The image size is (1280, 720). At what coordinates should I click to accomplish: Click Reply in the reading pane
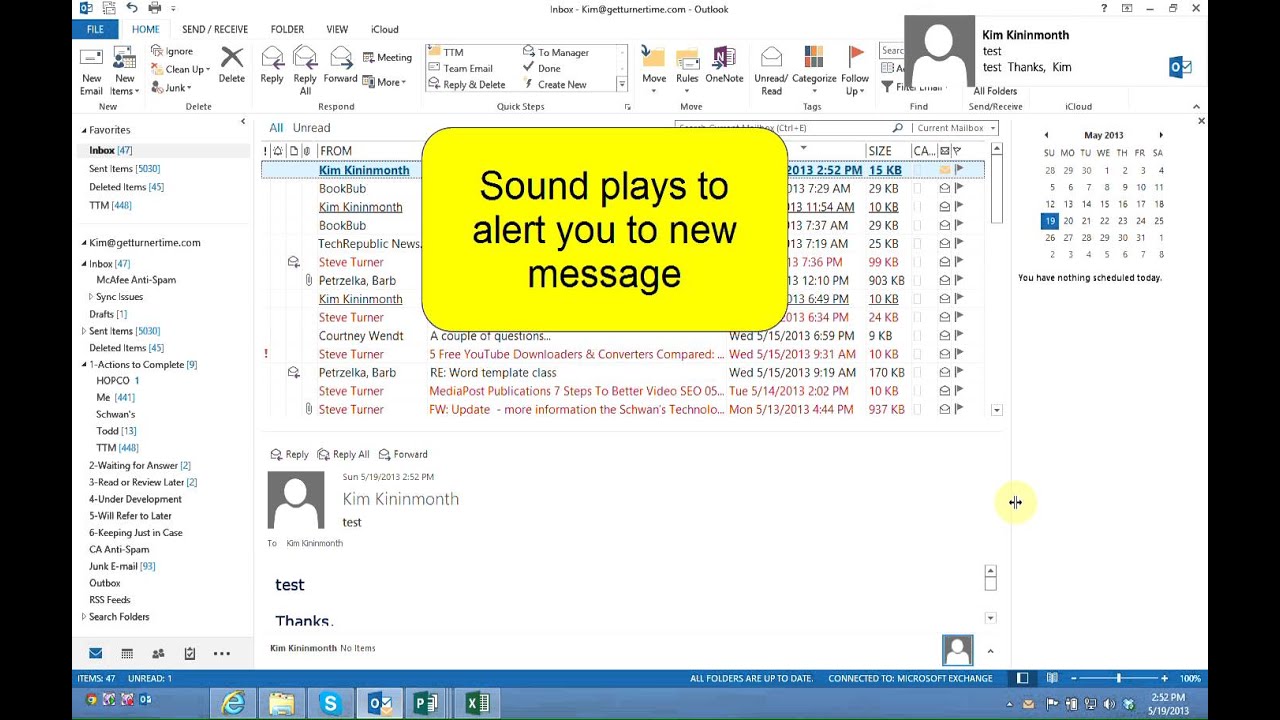tap(289, 454)
